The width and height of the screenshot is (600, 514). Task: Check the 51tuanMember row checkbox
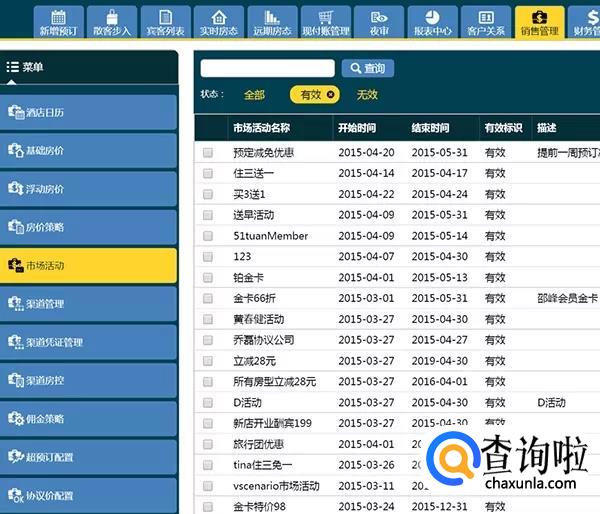tap(208, 236)
